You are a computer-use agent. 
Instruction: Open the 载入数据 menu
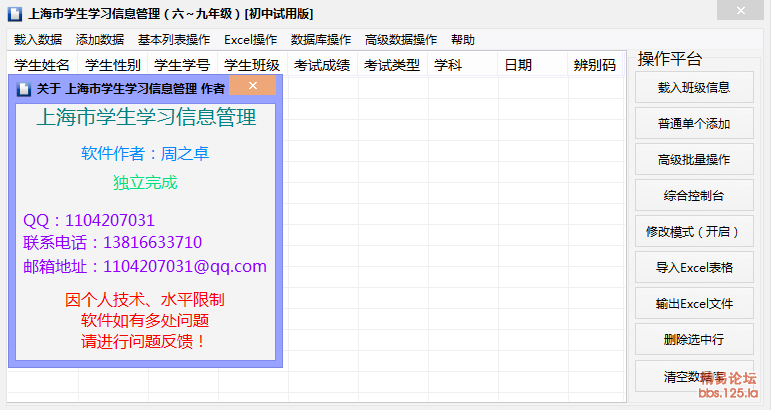click(x=38, y=40)
